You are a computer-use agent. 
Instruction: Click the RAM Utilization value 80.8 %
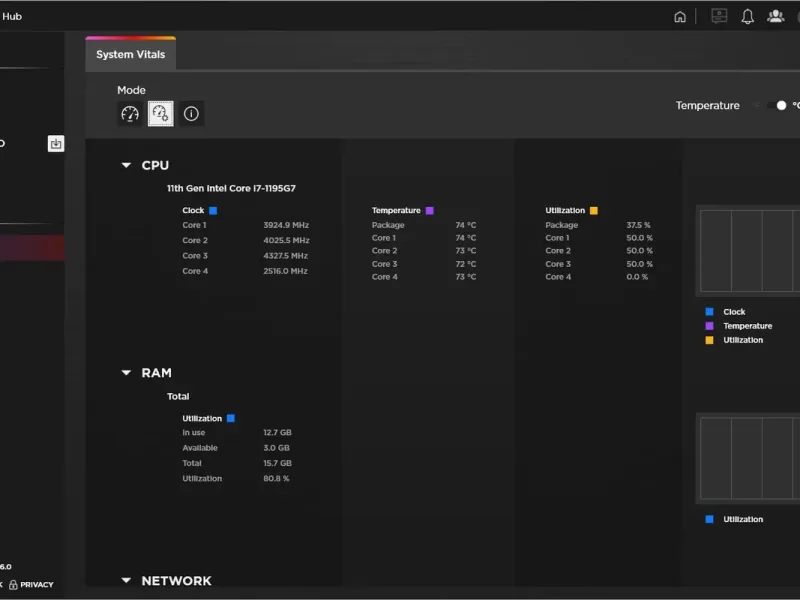tap(276, 479)
